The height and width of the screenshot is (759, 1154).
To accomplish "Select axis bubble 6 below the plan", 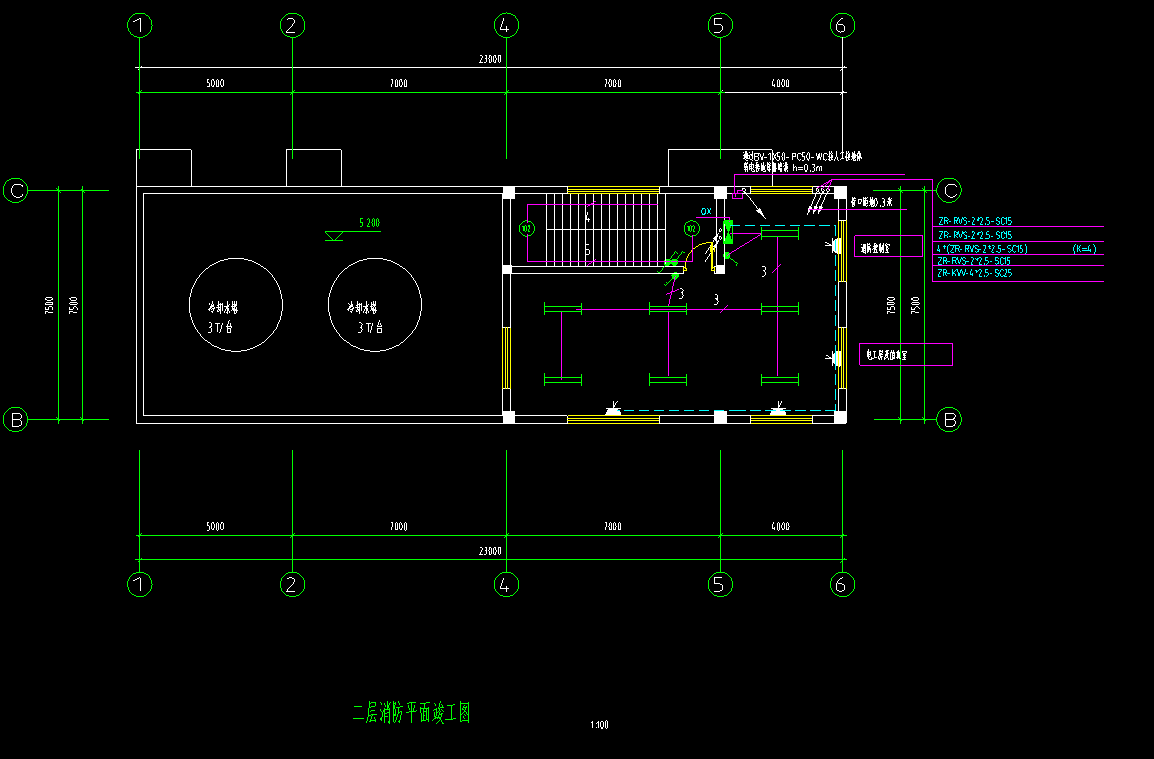I will pos(841,584).
